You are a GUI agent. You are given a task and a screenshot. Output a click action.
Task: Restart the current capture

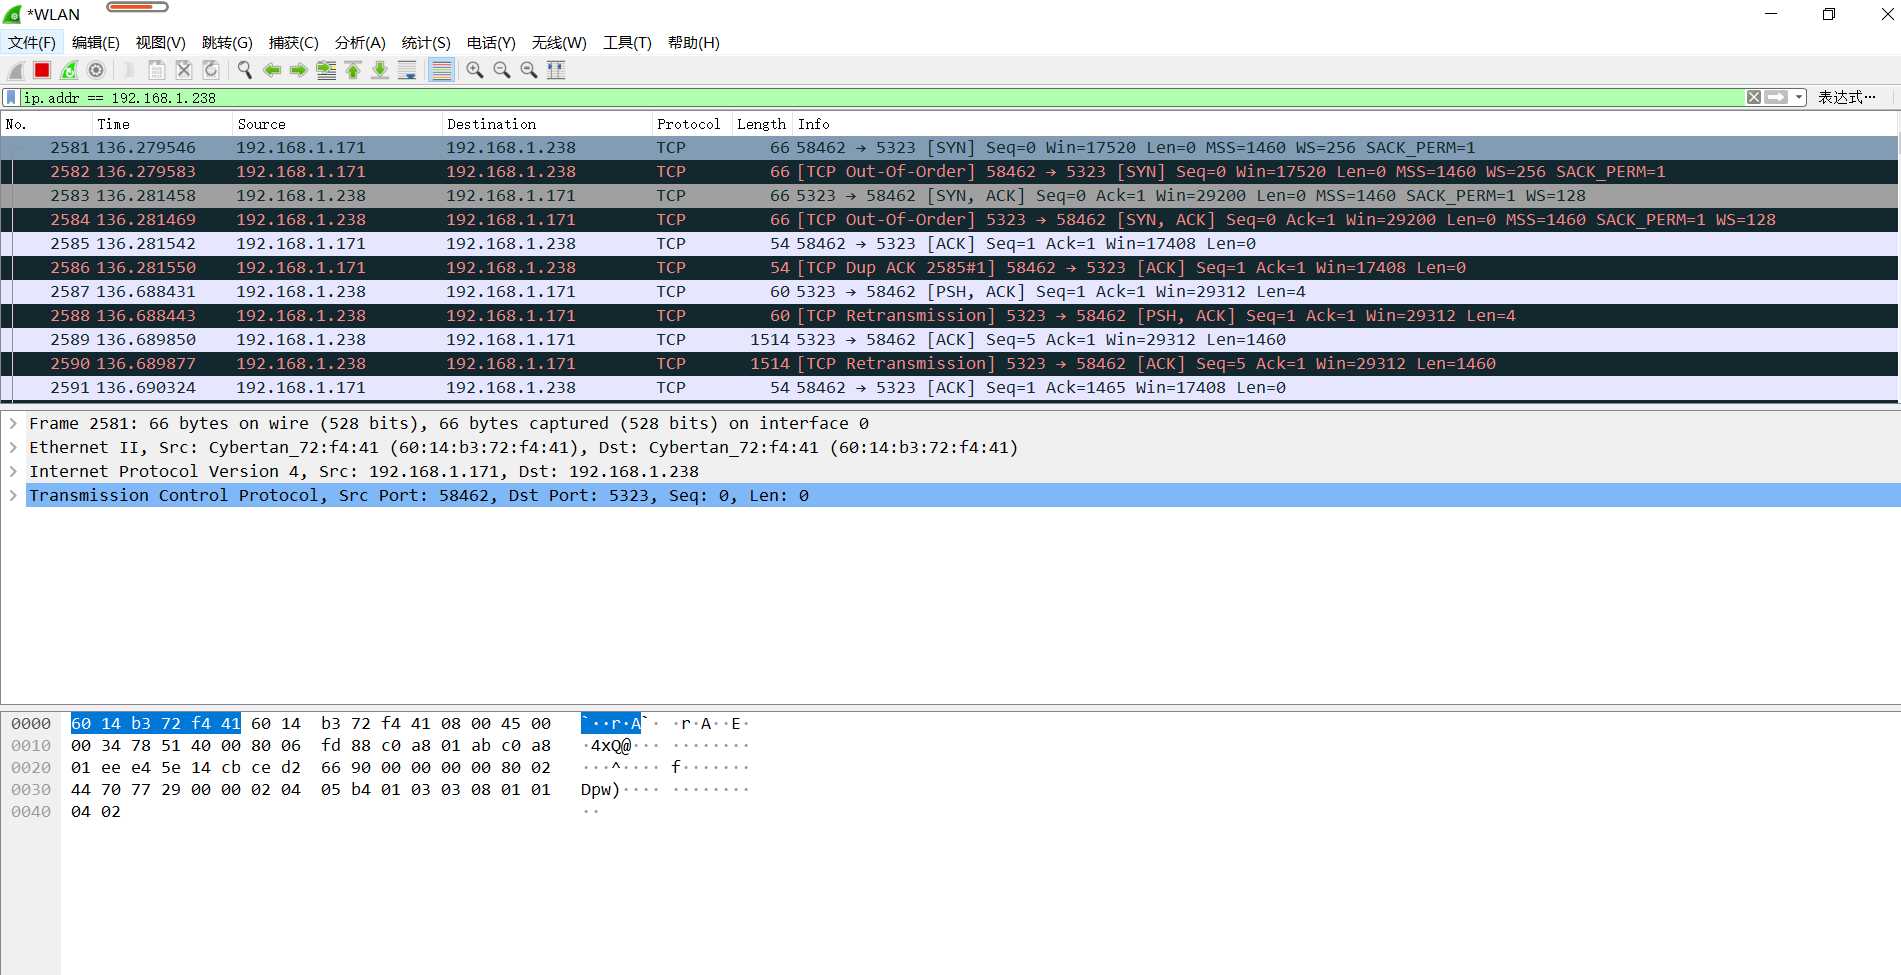point(69,70)
